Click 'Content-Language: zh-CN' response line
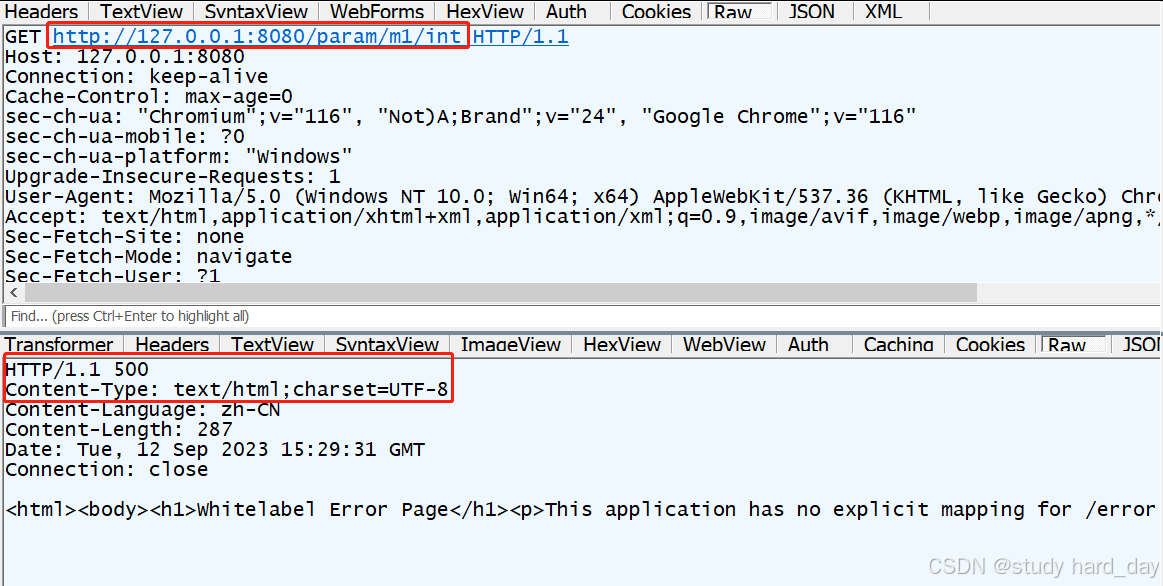This screenshot has height=586, width=1163. [x=142, y=409]
